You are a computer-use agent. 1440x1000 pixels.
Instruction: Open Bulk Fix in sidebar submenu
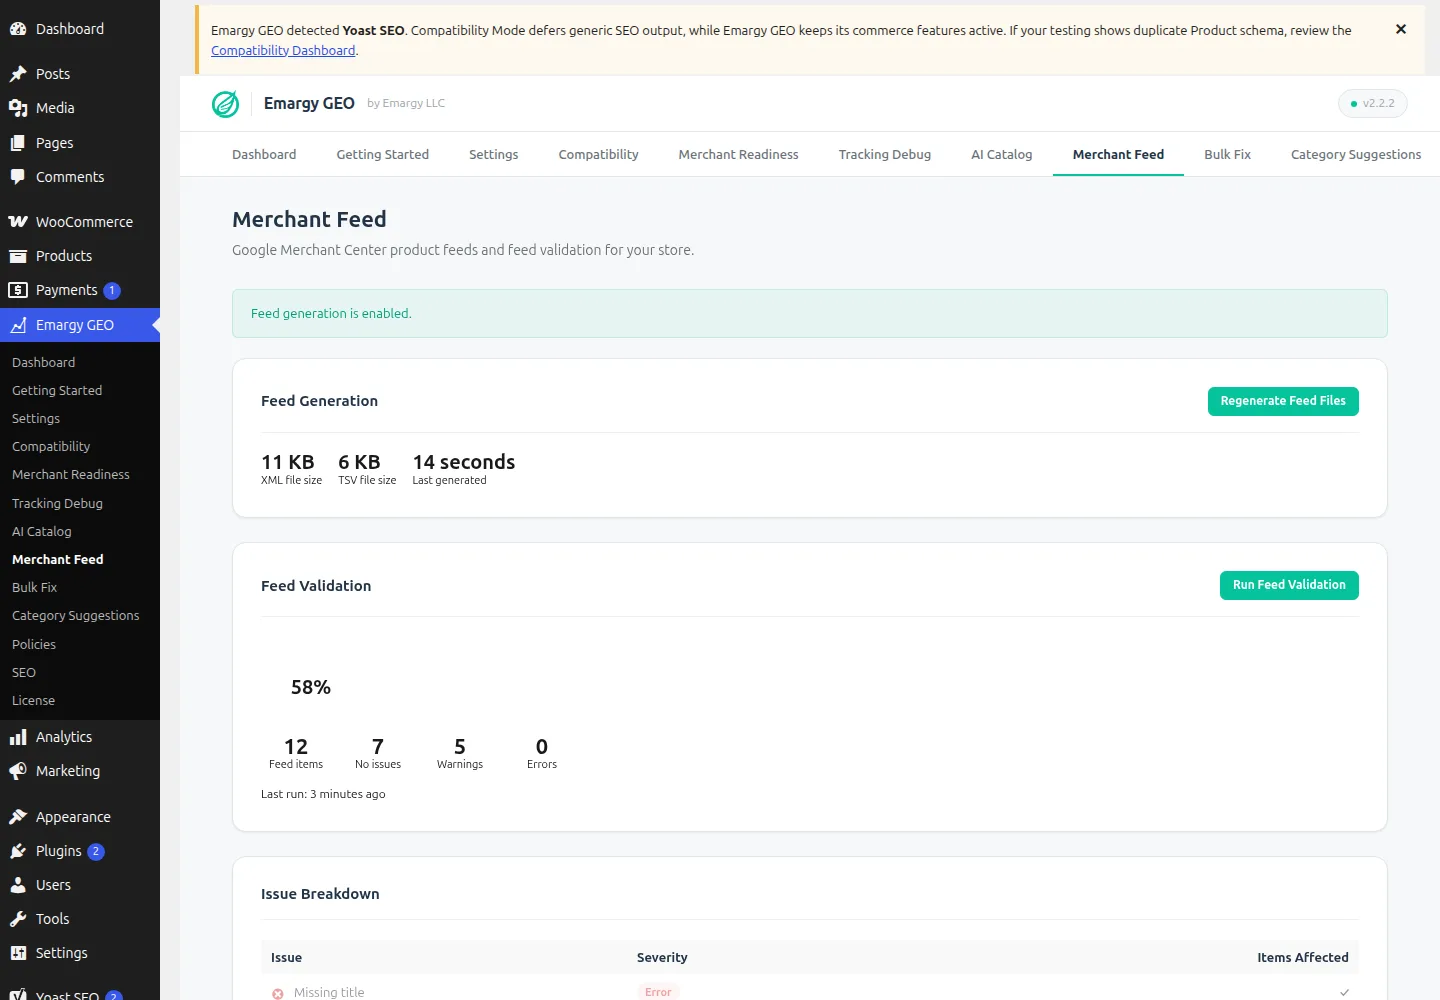click(x=34, y=588)
